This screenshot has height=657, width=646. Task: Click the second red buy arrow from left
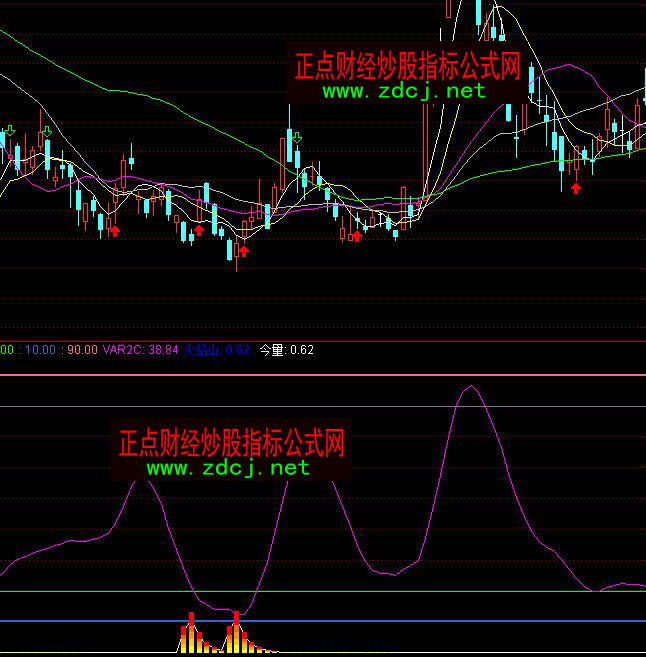(199, 230)
